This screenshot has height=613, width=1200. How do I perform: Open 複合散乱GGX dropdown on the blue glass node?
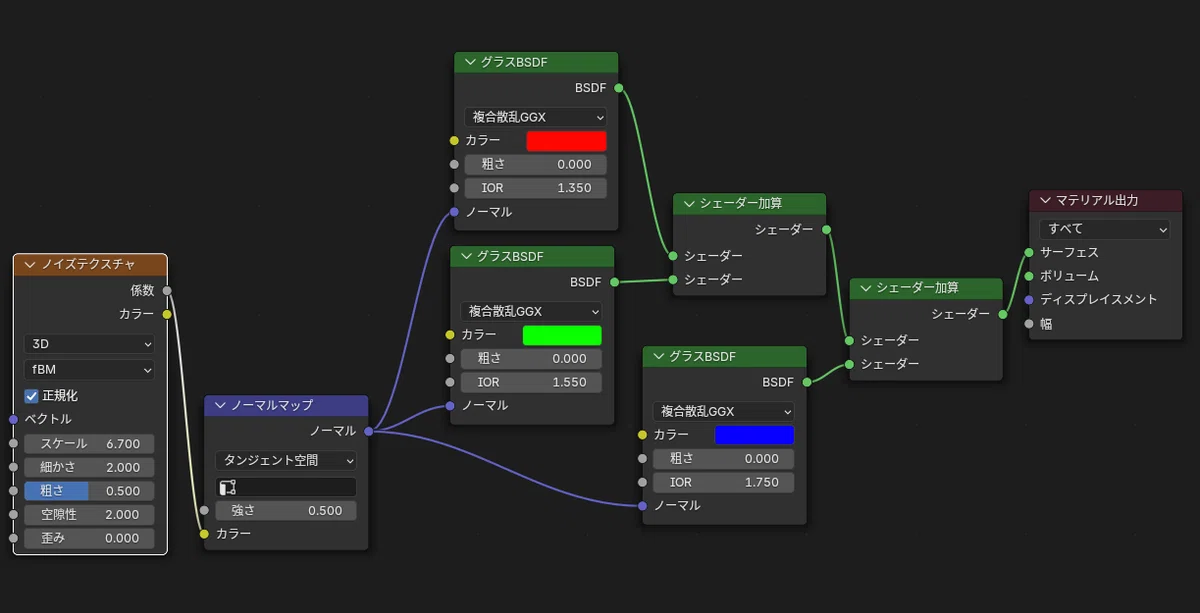tap(724, 411)
